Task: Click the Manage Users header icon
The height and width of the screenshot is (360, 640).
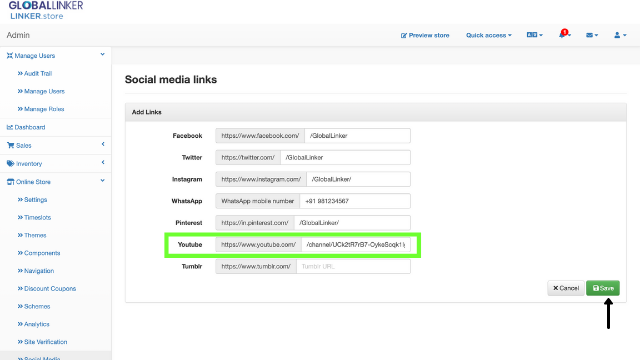Action: [10, 56]
